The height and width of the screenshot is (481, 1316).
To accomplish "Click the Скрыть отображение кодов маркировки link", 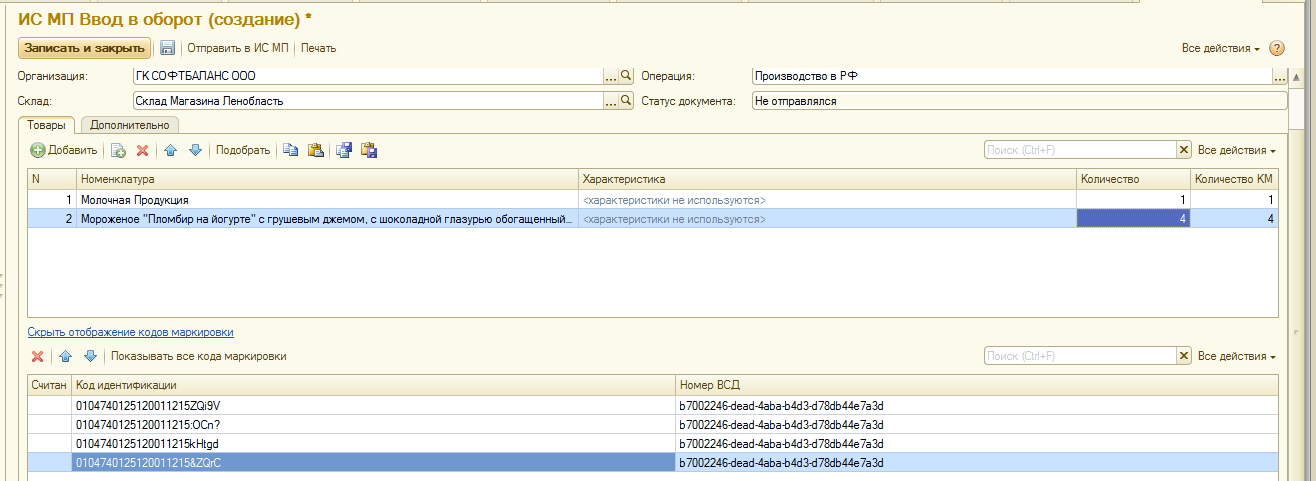I will [x=131, y=332].
